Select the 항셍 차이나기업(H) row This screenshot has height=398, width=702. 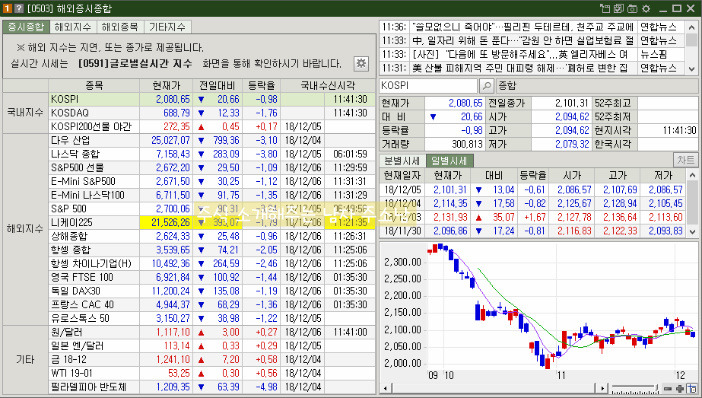coord(212,263)
